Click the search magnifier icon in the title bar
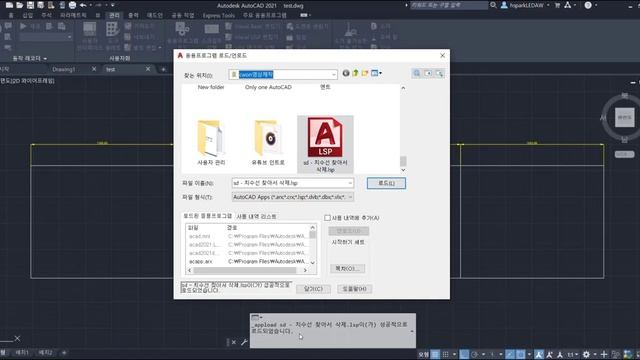The width and height of the screenshot is (640, 360). point(493,5)
